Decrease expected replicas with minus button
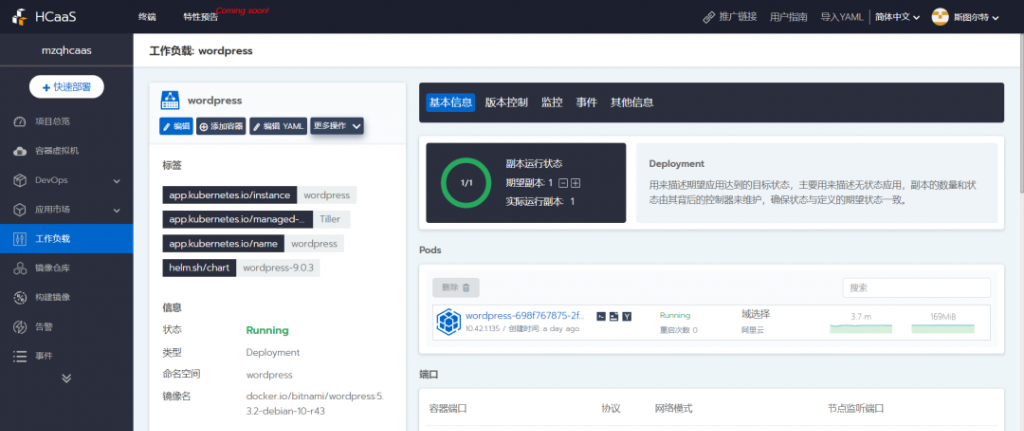The image size is (1024, 431). [x=563, y=183]
